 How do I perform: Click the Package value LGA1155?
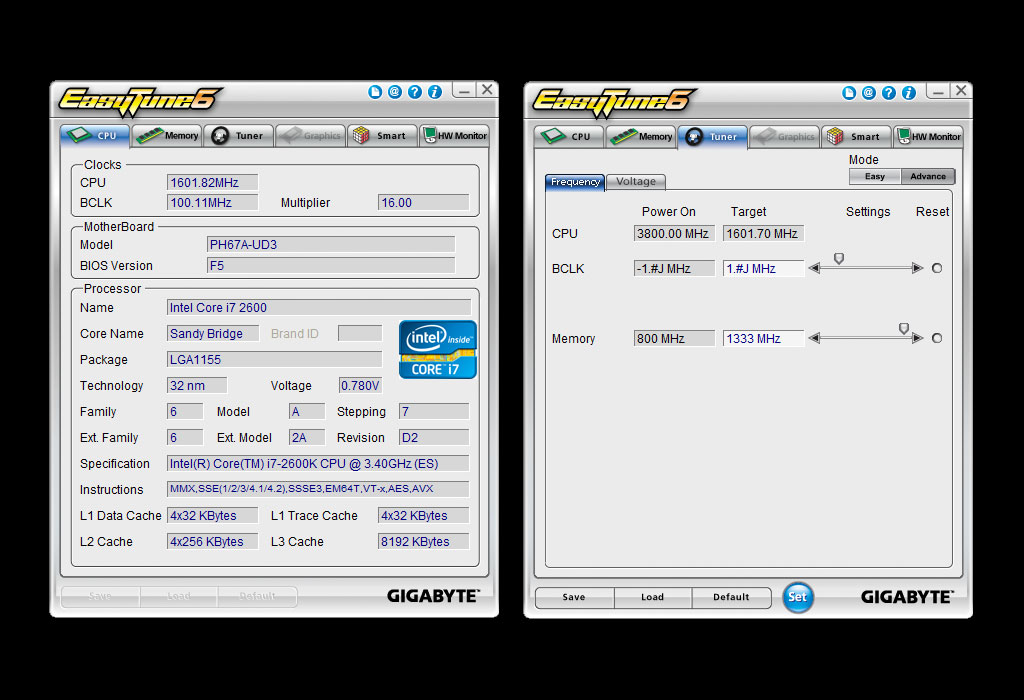tap(274, 360)
